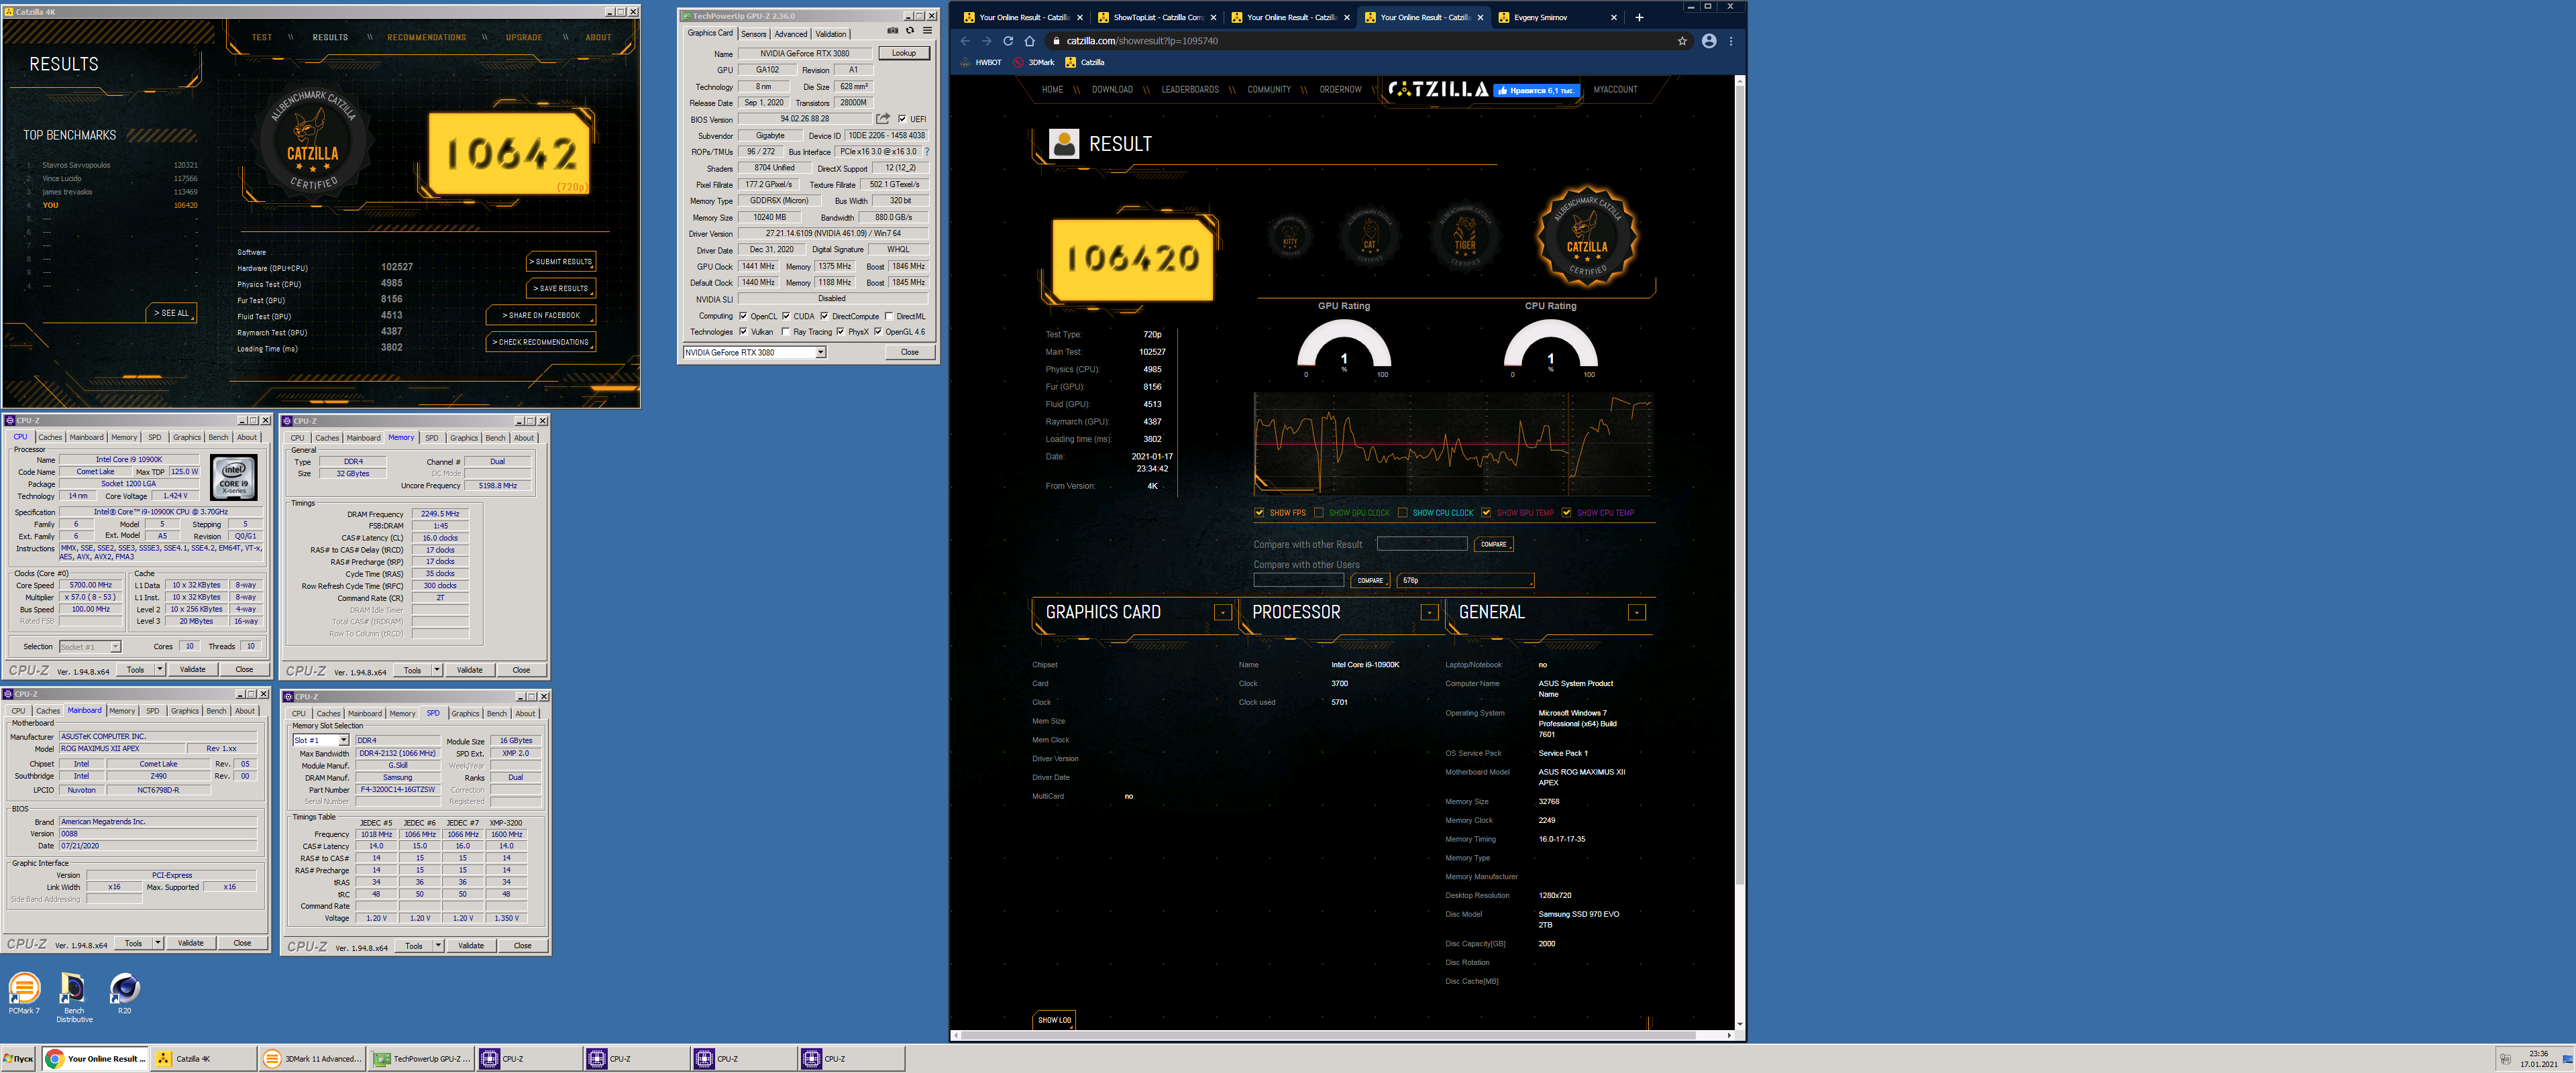
Task: Click the BIOS export share icon in GPU-Z
Action: (x=883, y=119)
